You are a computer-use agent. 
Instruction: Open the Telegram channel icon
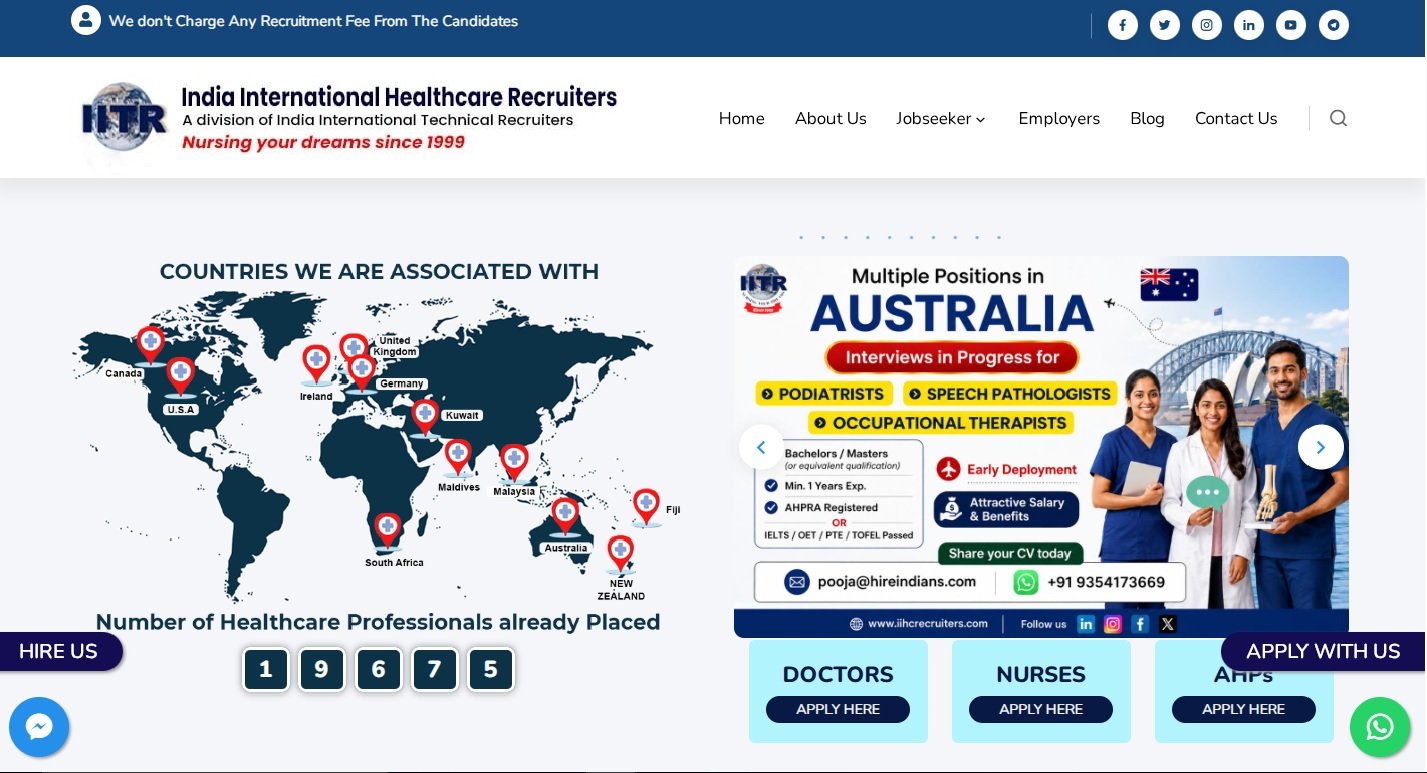[1334, 25]
